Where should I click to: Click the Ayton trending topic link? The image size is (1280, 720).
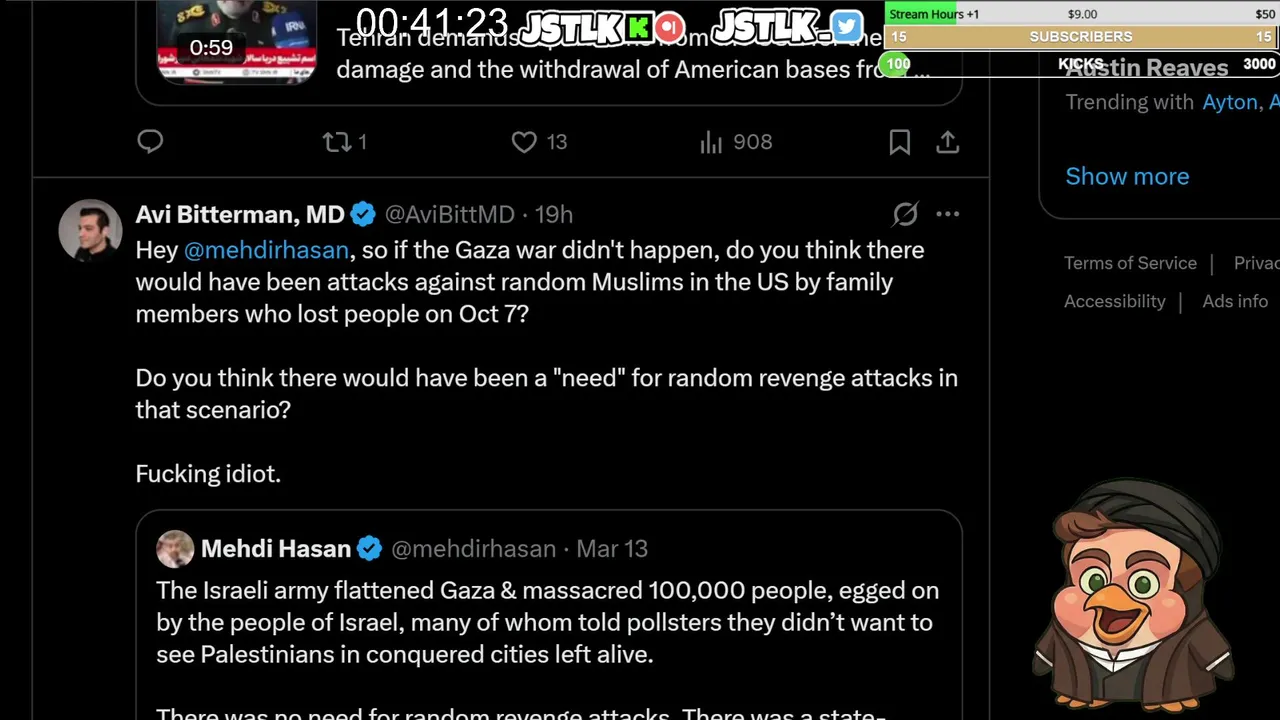point(1229,102)
